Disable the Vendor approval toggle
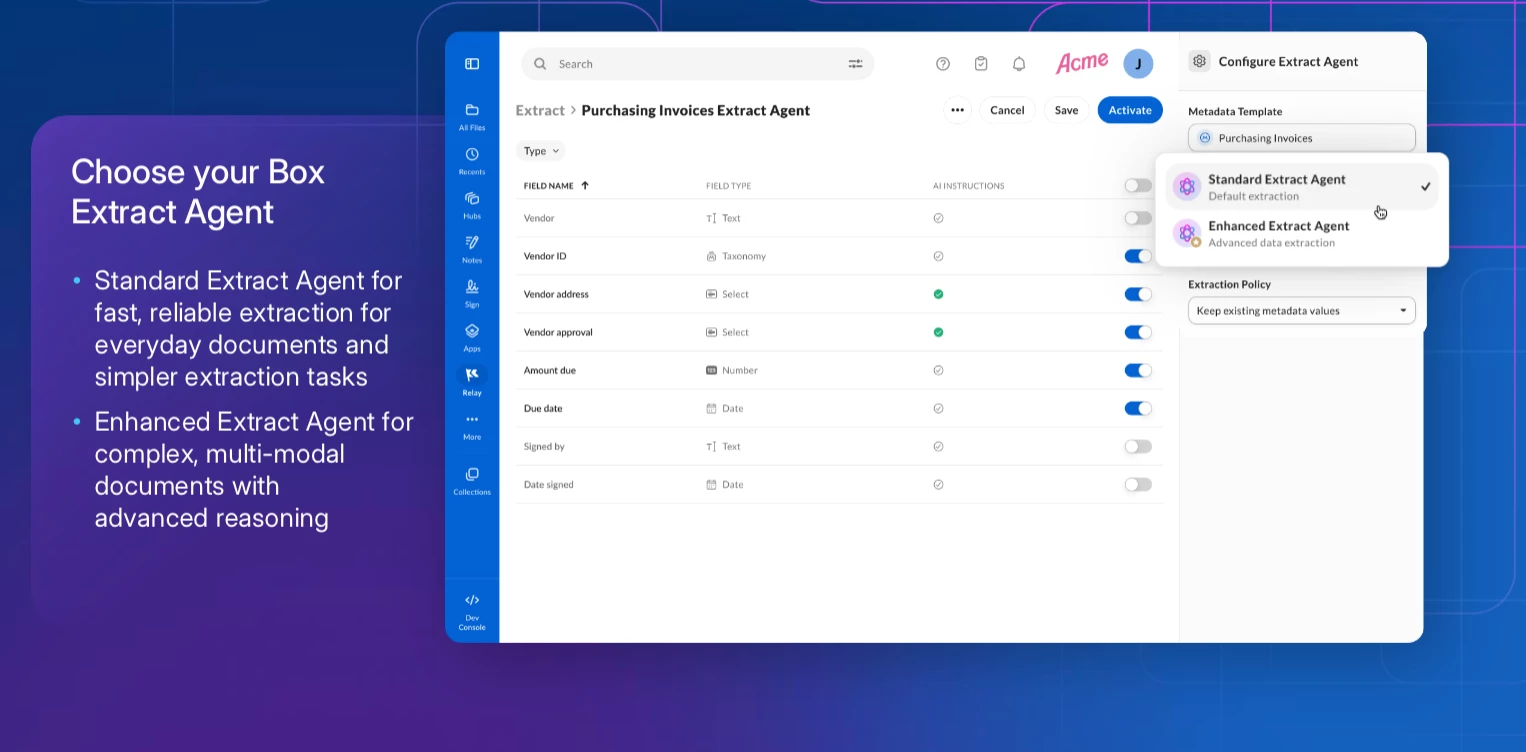Image resolution: width=1526 pixels, height=752 pixels. (1138, 332)
